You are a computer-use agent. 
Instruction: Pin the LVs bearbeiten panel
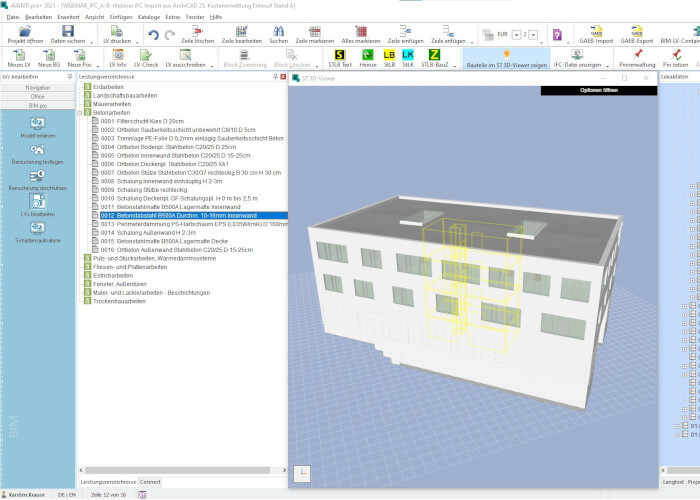coord(70,77)
